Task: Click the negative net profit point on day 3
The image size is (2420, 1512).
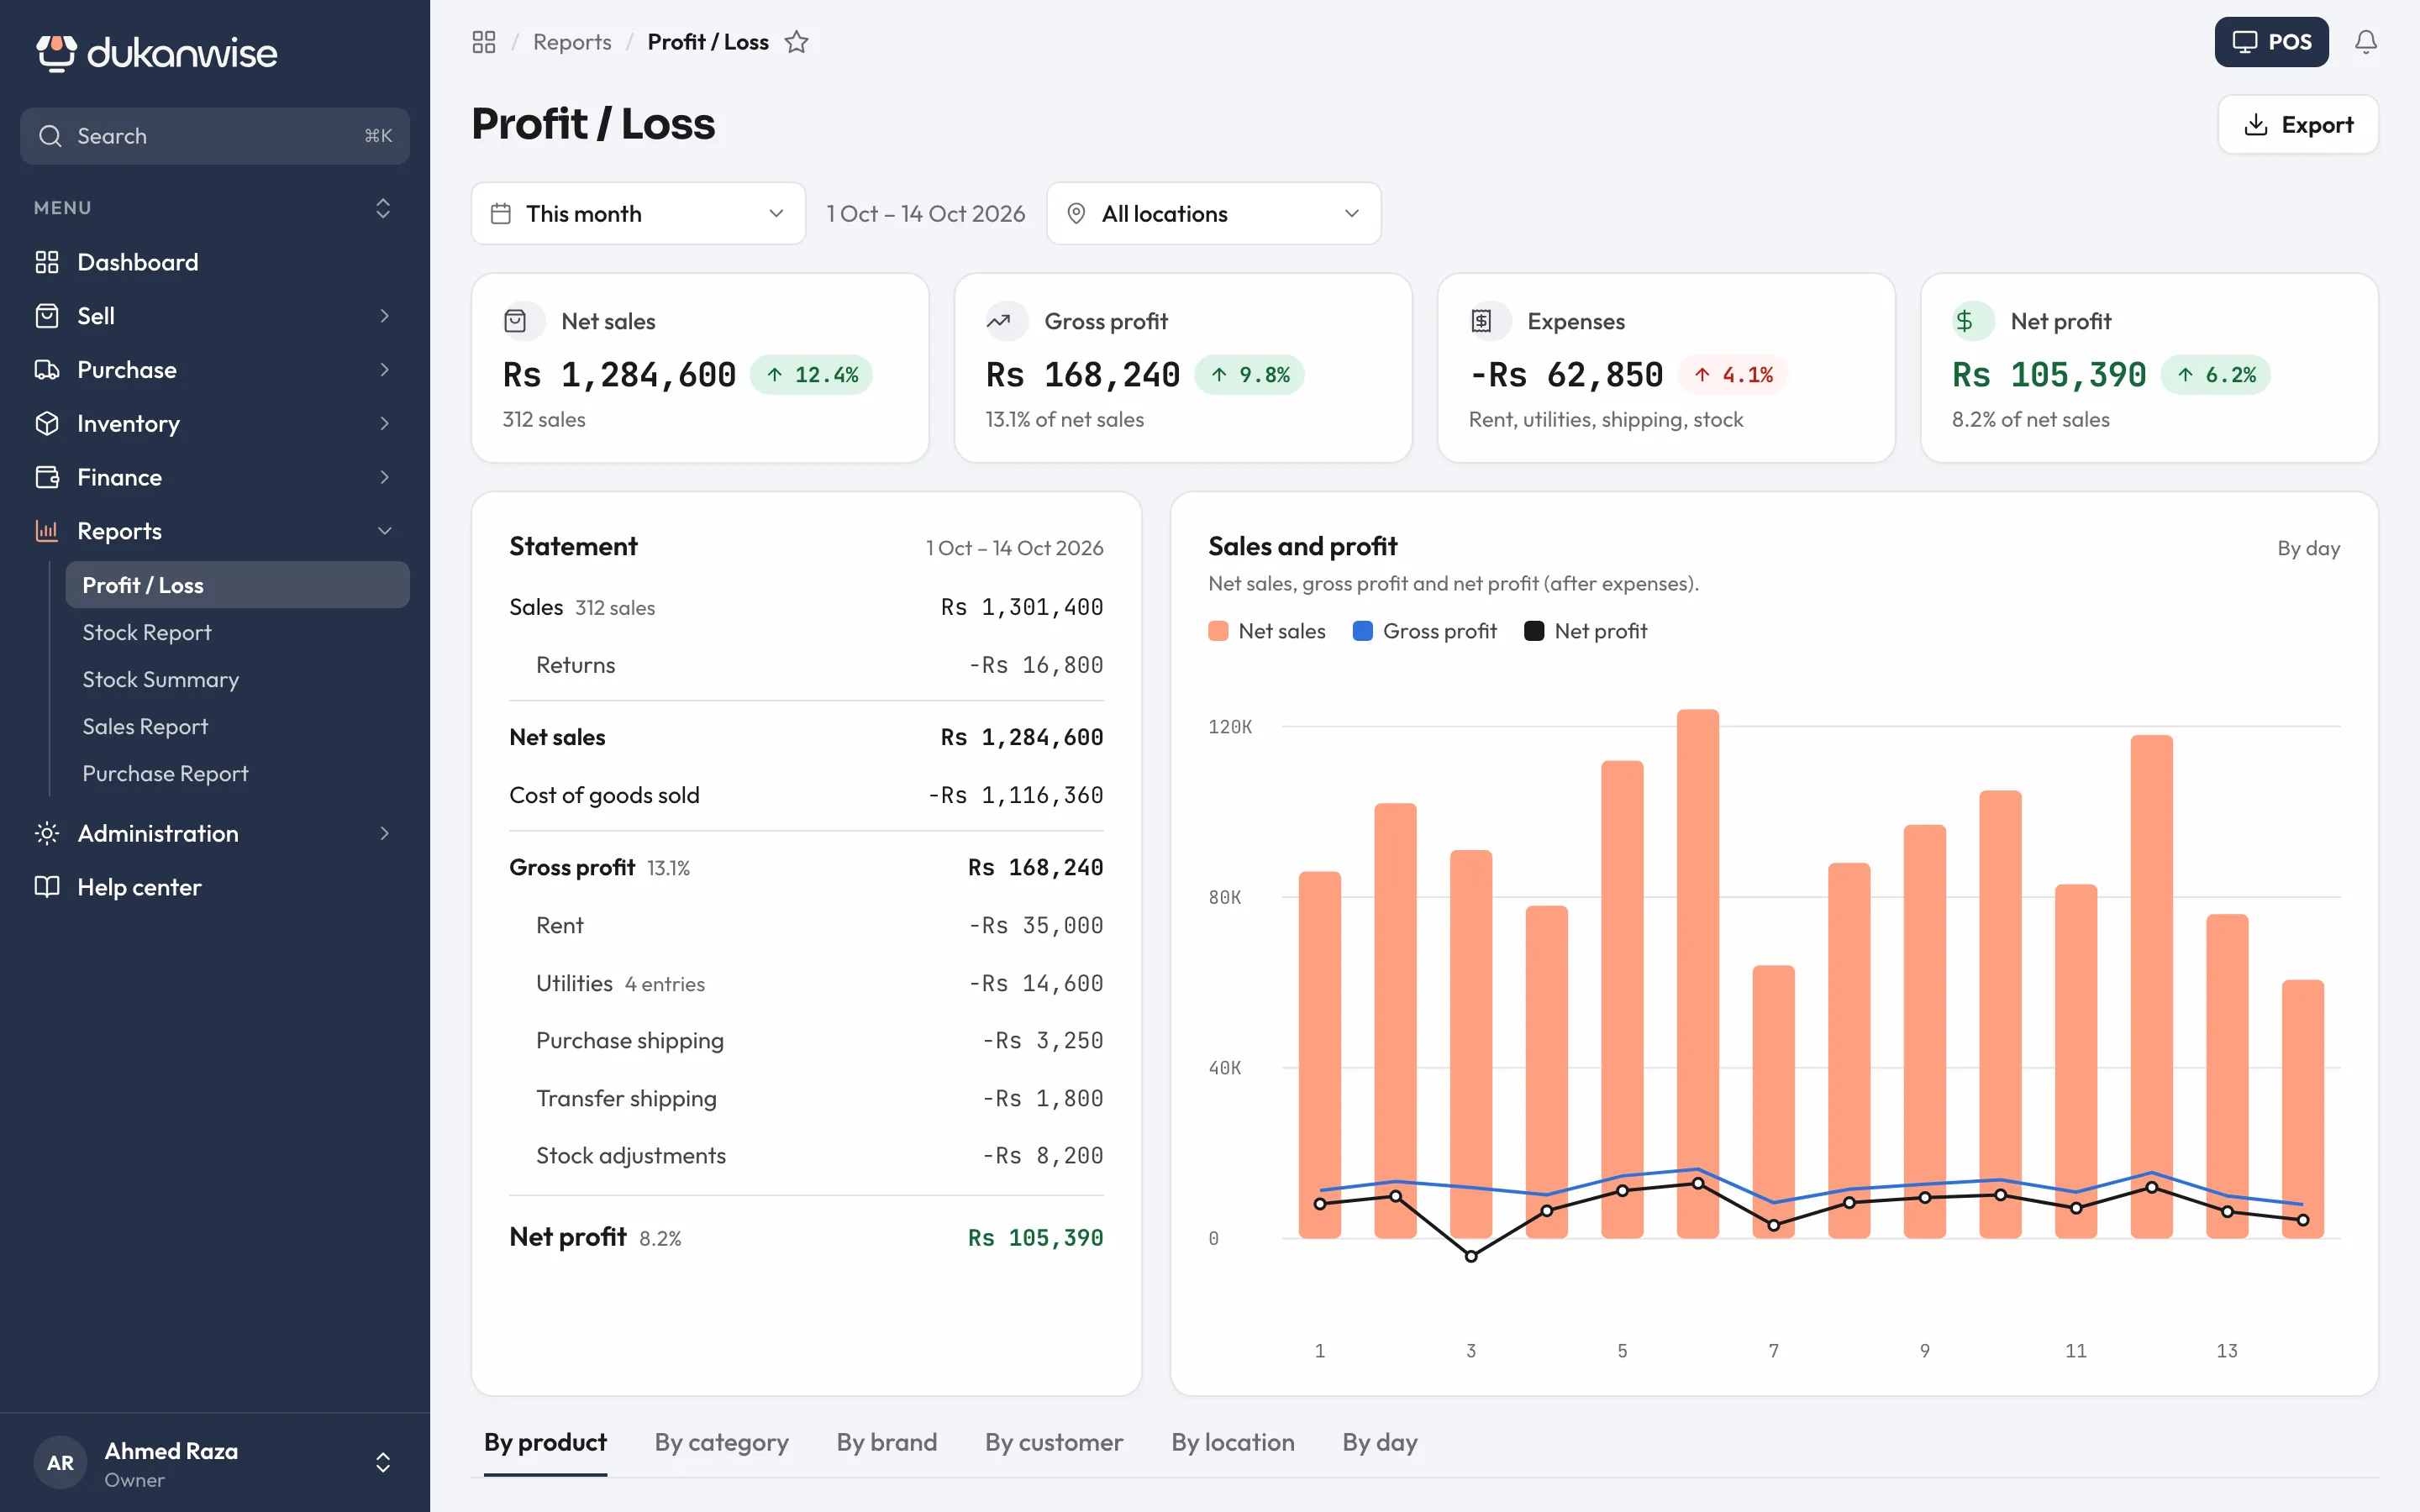Action: click(x=1471, y=1256)
